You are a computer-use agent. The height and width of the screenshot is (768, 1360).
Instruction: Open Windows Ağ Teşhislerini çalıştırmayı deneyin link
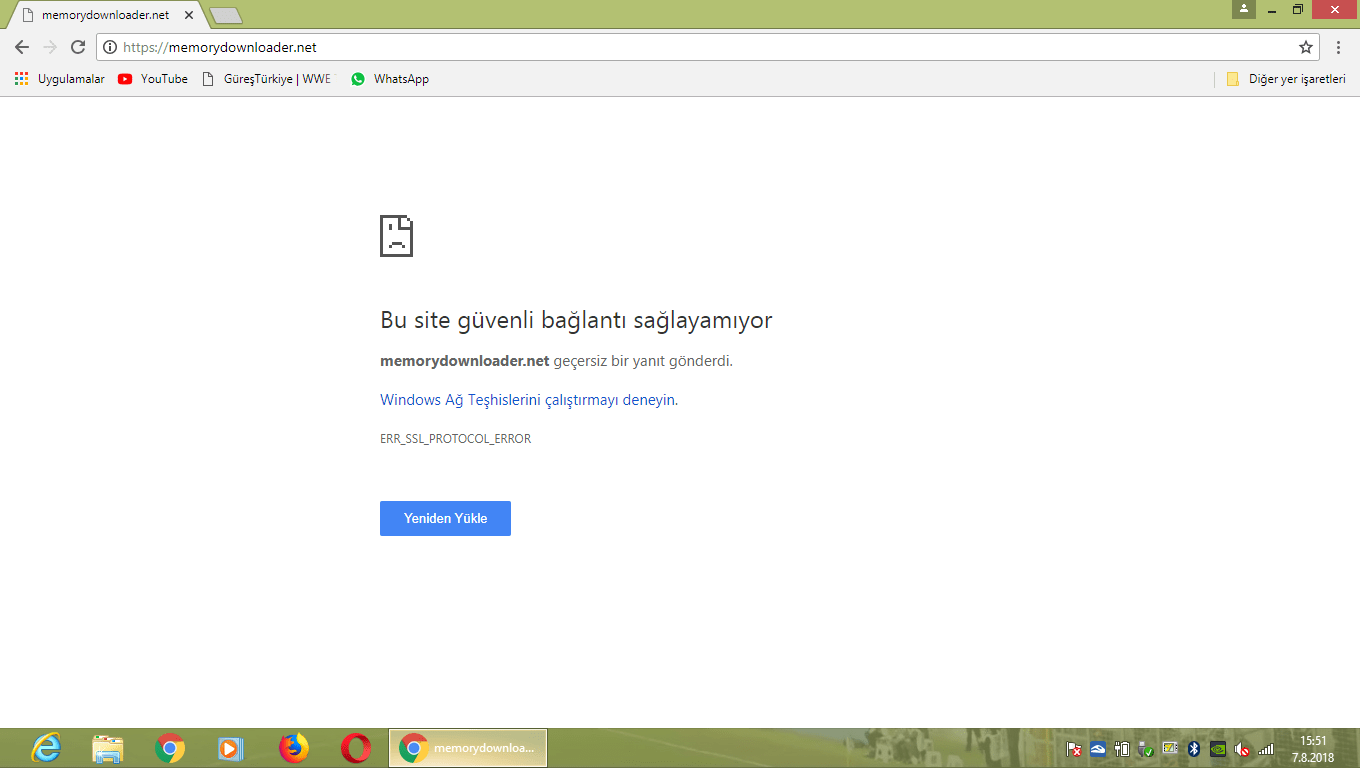tap(528, 400)
